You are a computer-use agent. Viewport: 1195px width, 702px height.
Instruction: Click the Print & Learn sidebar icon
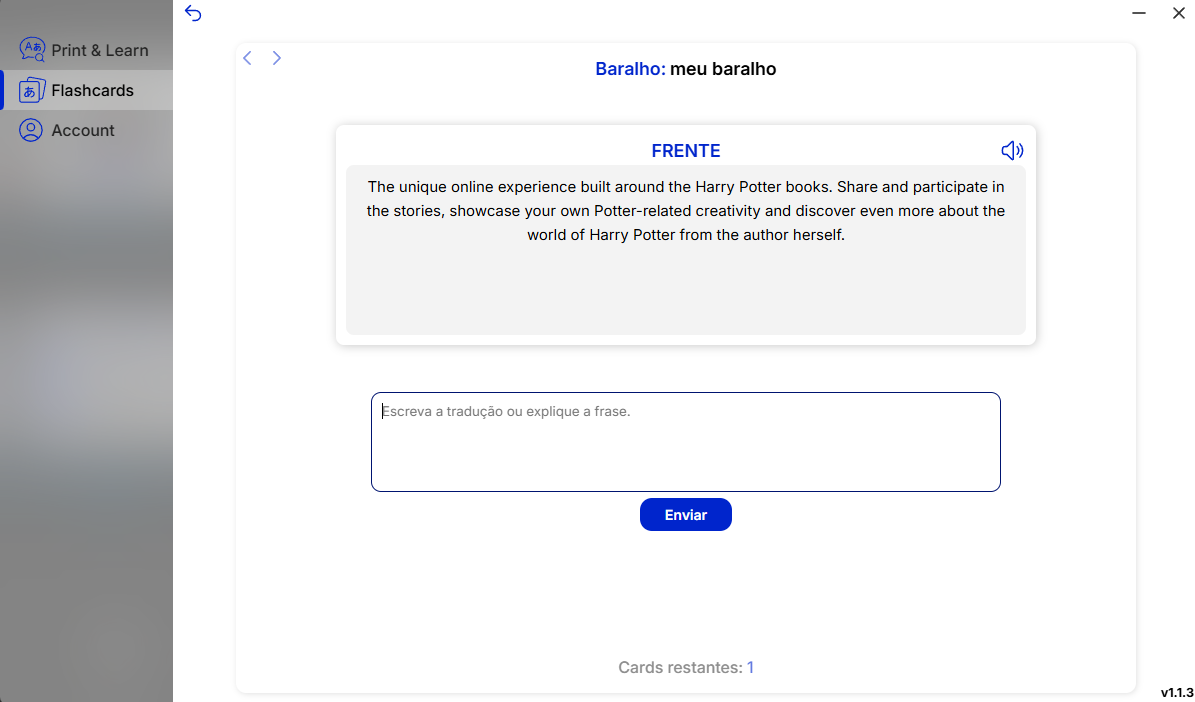click(32, 50)
